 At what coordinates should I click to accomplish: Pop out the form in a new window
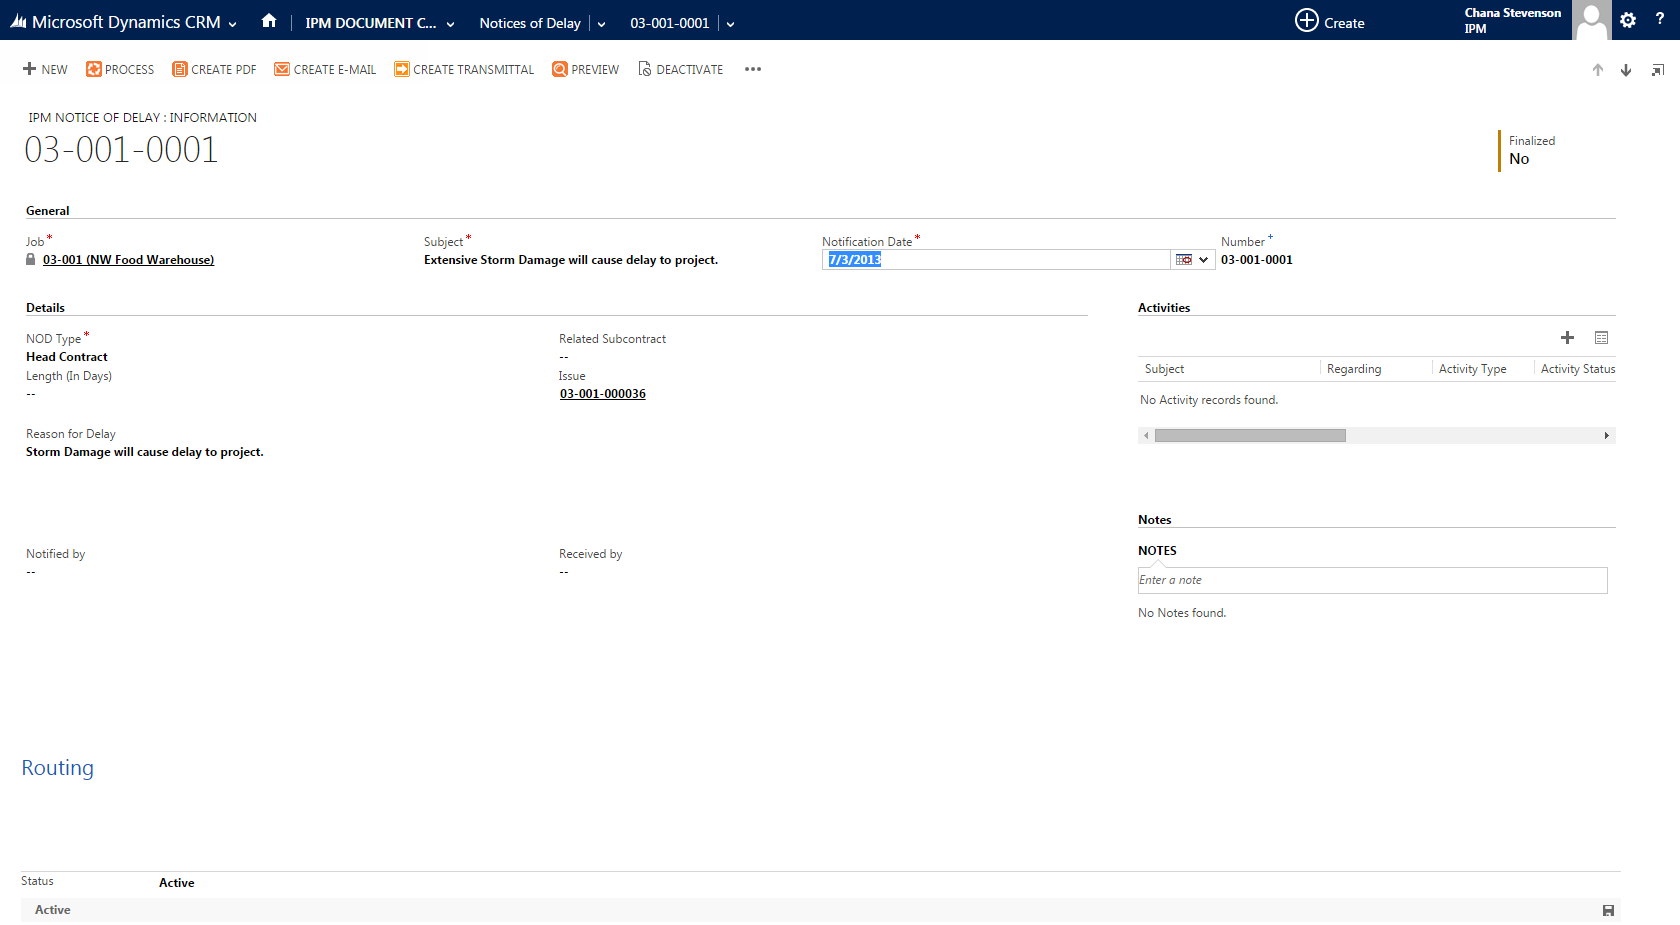coord(1659,70)
